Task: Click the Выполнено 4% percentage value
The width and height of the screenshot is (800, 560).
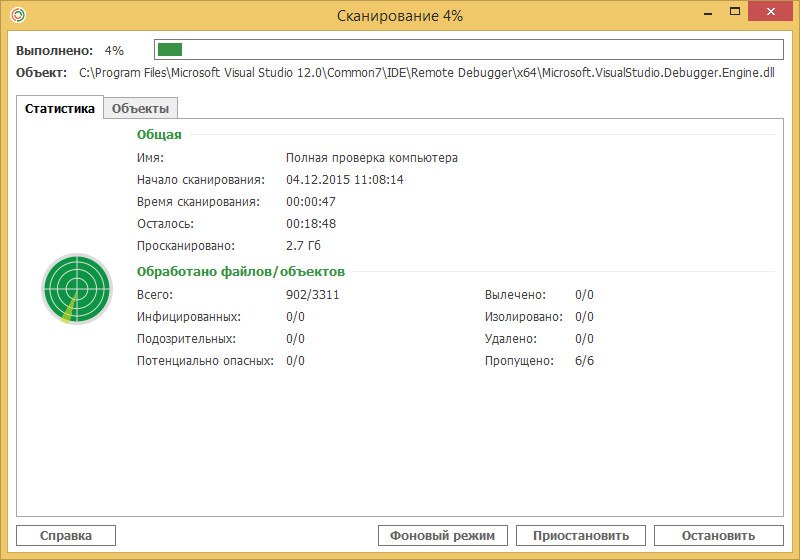Action: point(114,51)
